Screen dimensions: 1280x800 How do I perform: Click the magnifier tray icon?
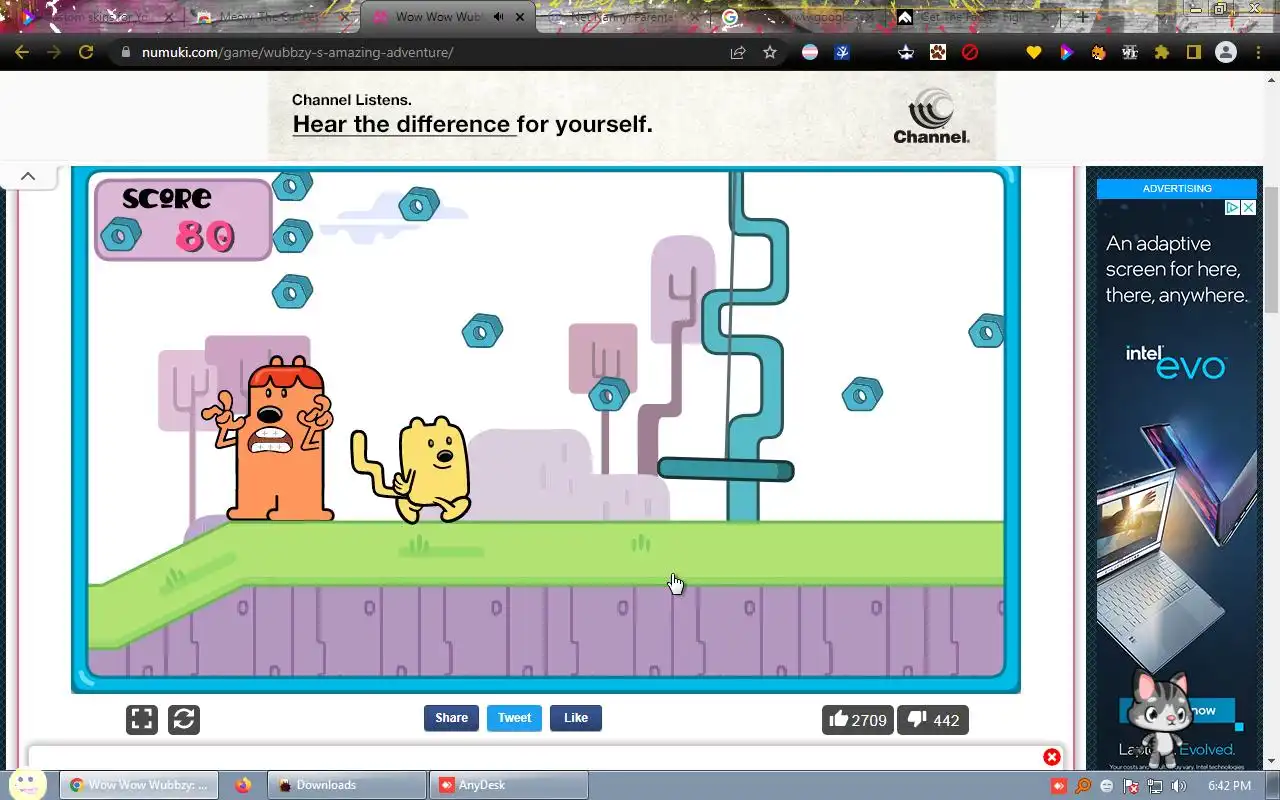1083,786
